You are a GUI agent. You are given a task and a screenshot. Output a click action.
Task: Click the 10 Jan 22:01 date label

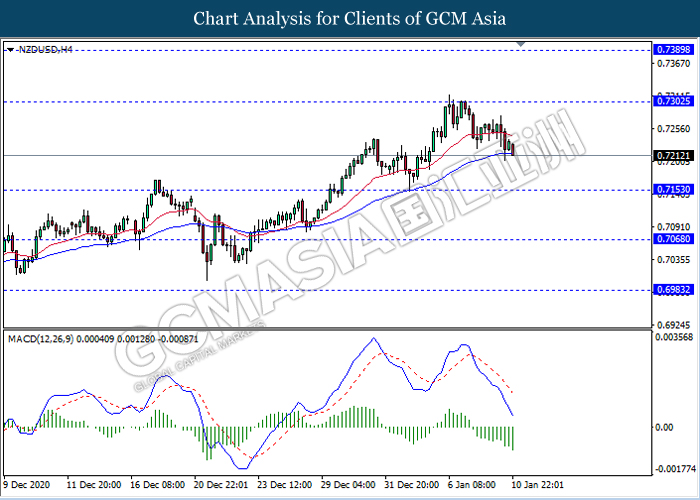click(x=537, y=485)
